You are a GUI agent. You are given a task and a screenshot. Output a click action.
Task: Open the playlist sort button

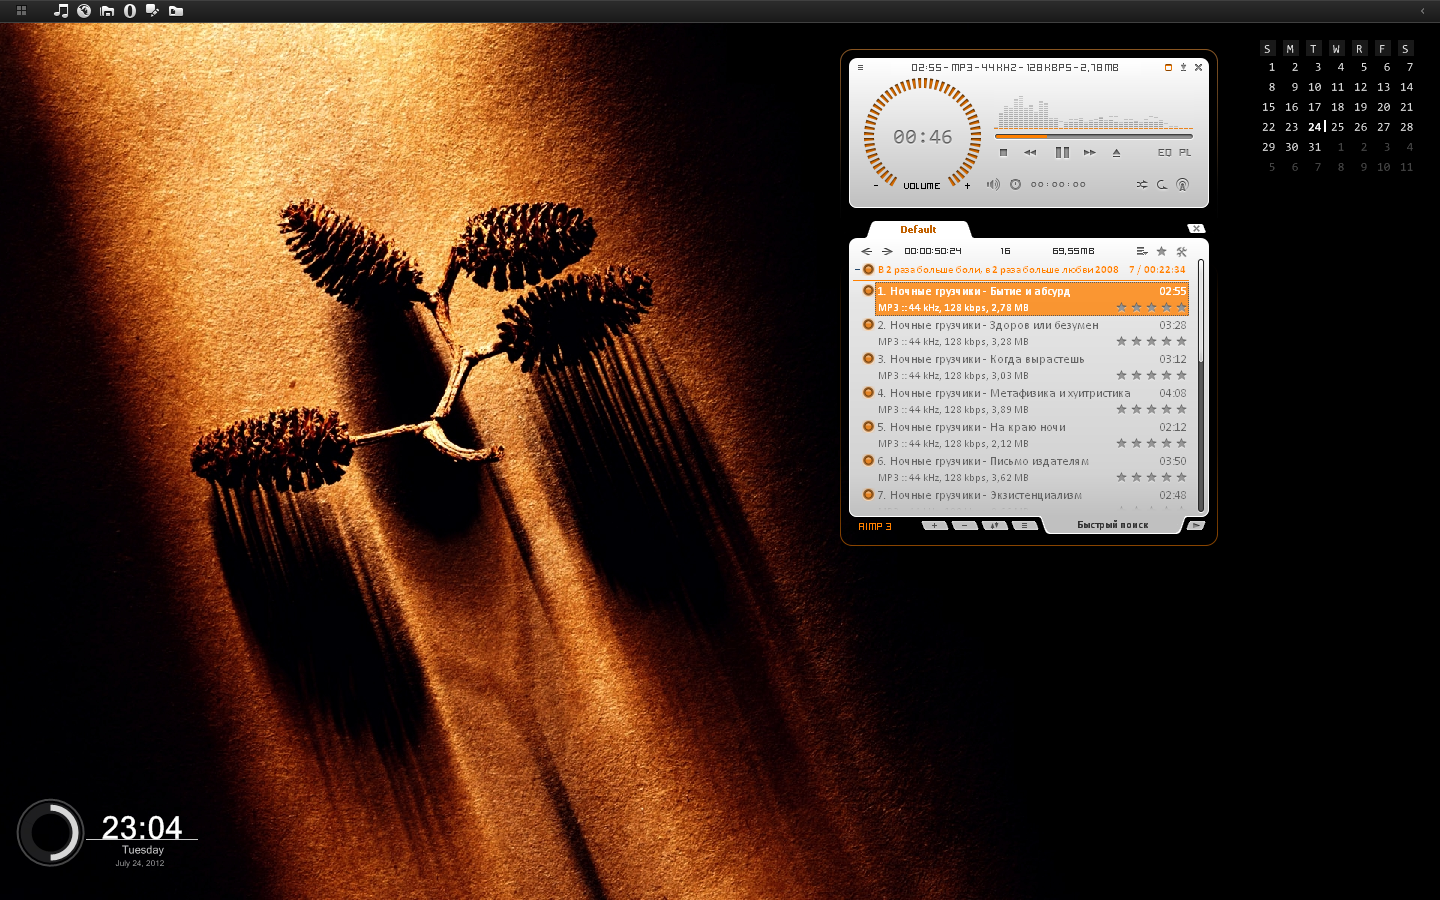[994, 525]
